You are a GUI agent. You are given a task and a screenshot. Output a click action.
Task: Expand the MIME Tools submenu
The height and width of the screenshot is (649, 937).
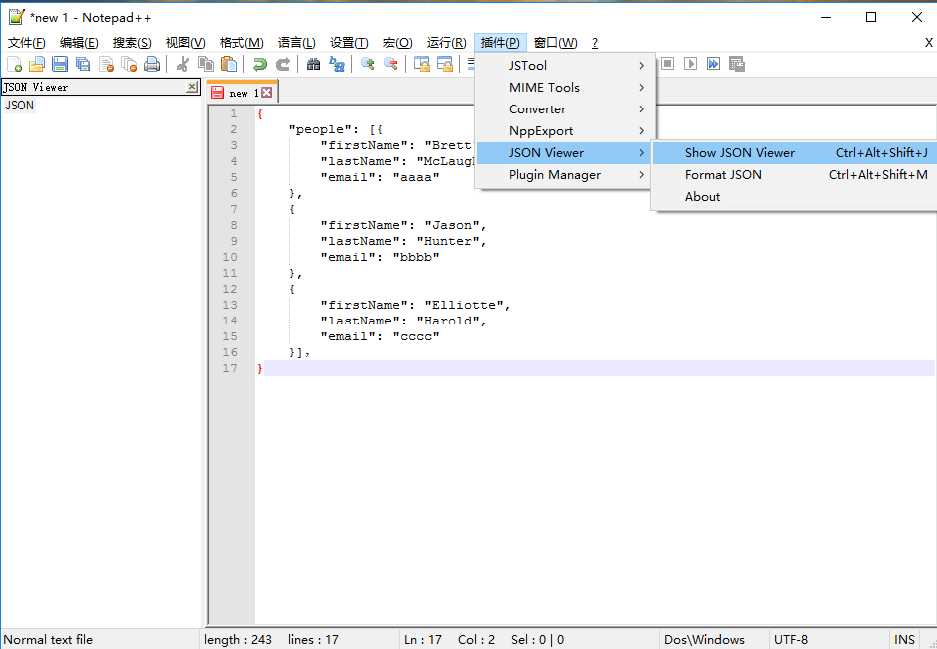click(x=565, y=87)
